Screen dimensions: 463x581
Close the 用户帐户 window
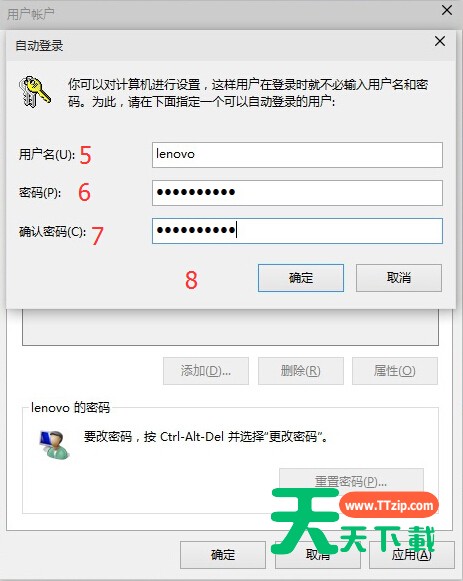click(x=447, y=10)
